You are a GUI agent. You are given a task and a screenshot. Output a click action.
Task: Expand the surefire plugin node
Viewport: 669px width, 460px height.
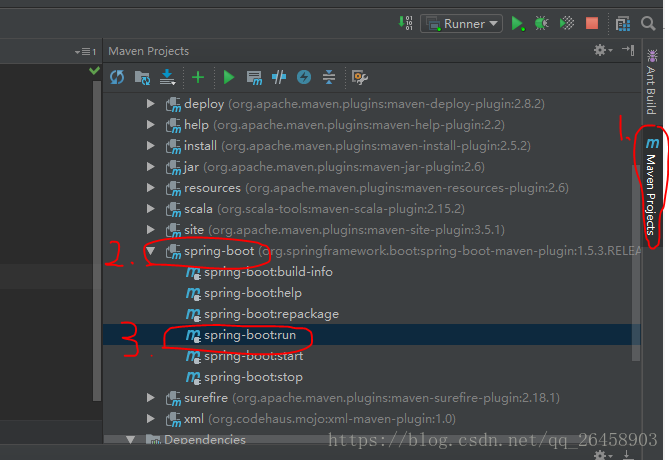pos(150,398)
